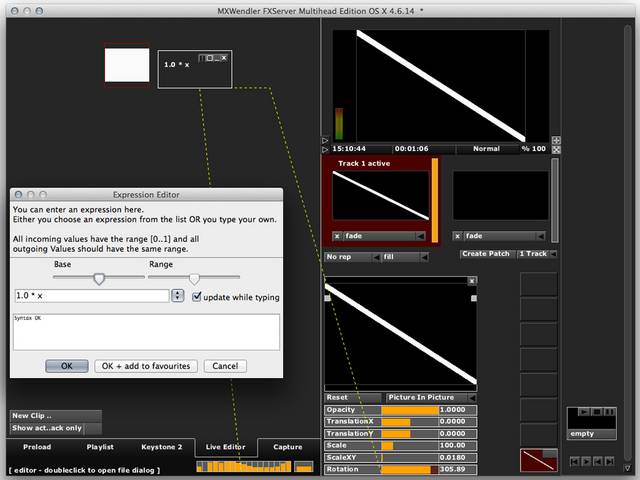Close the picture-in-picture preview with its x
Viewport: 640px width, 480px height.
coord(472,281)
